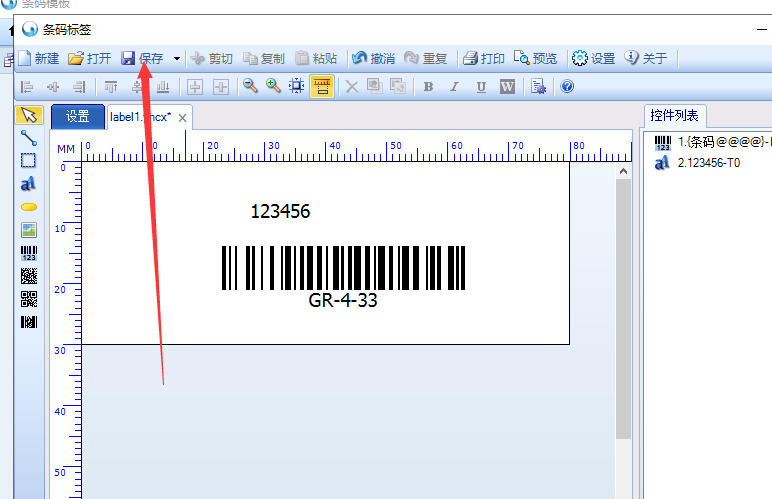
Task: Select the rectangle tool
Action: pos(28,160)
